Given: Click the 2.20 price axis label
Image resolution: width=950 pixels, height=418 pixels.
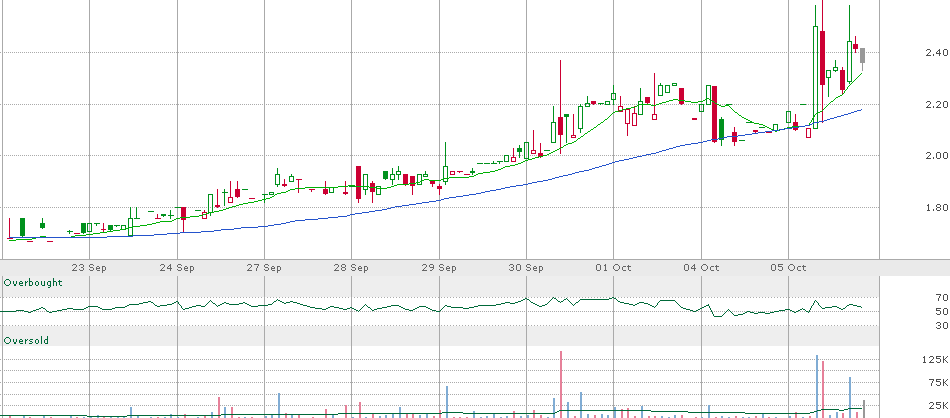Looking at the screenshot, I should click(x=937, y=104).
